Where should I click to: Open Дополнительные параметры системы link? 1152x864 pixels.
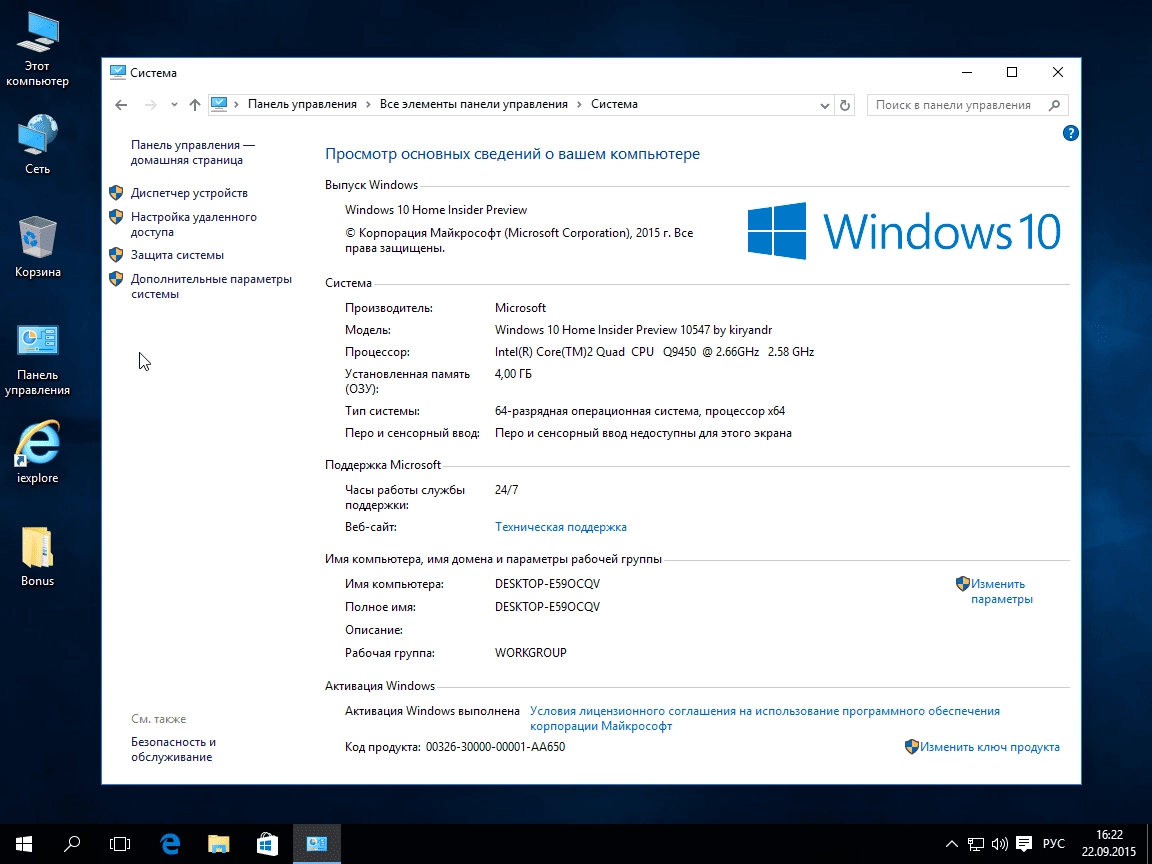pos(212,287)
